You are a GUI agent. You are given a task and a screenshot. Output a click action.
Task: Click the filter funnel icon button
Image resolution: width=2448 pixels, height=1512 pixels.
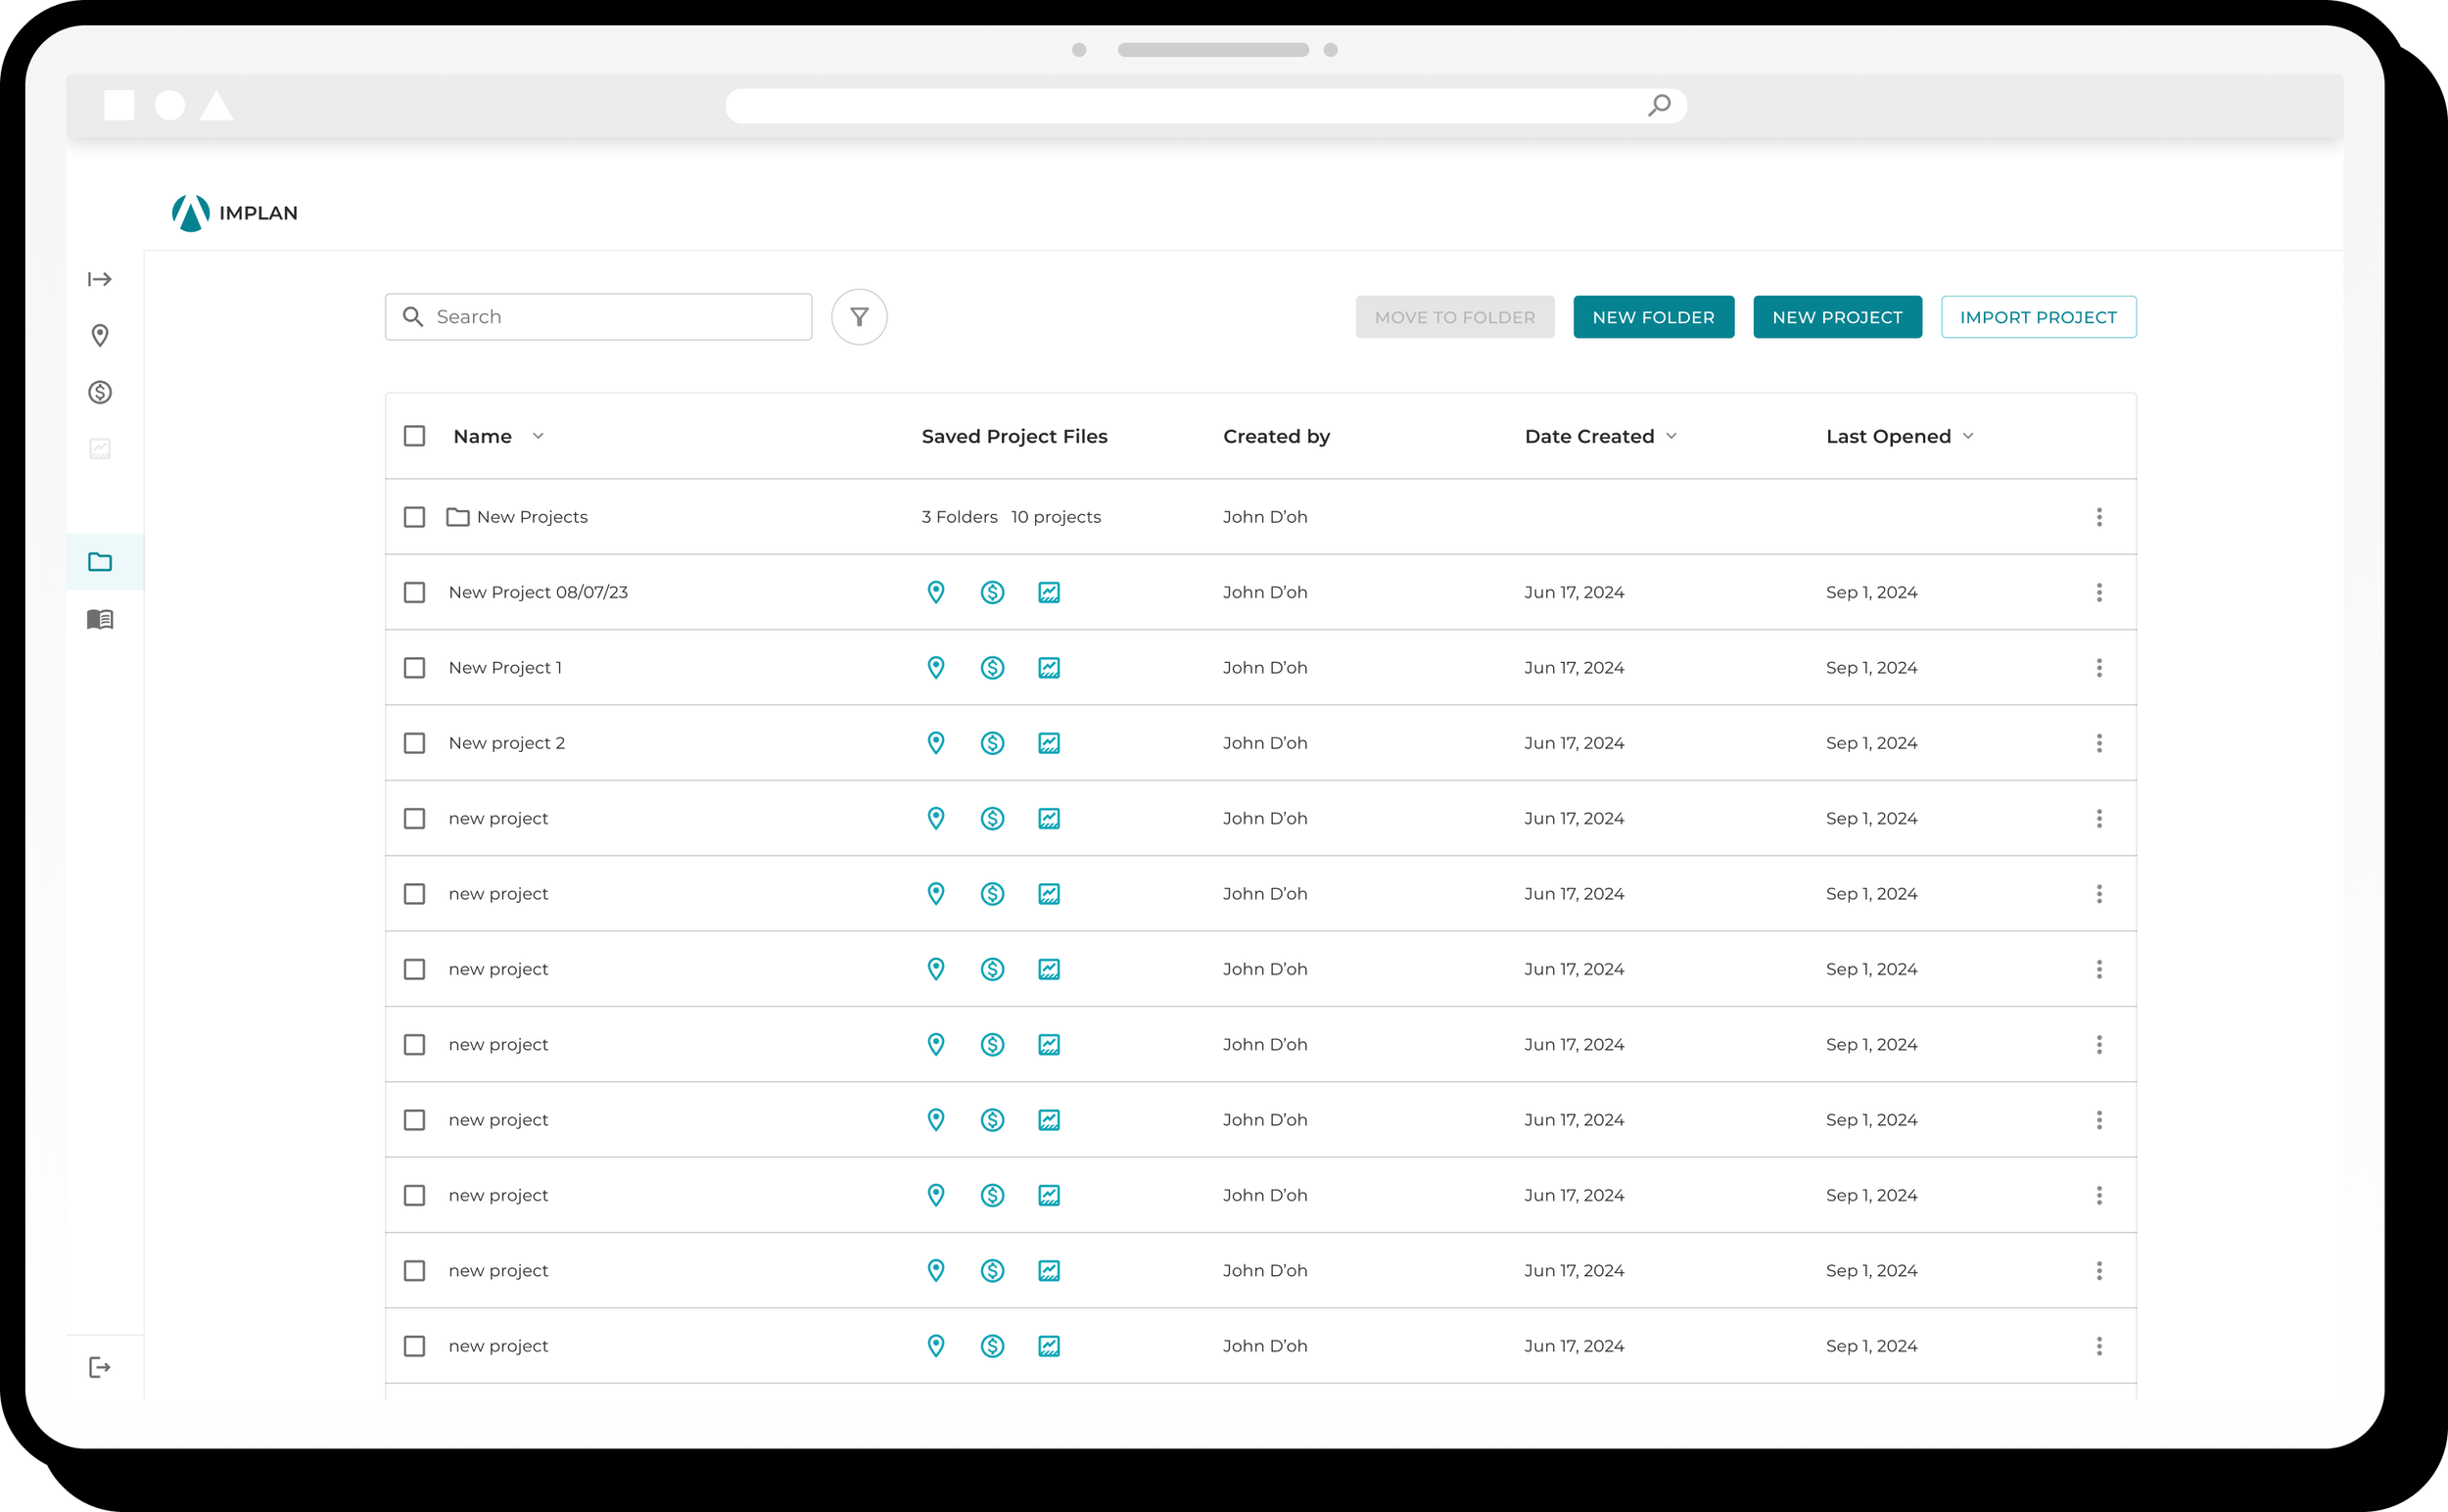coord(859,317)
